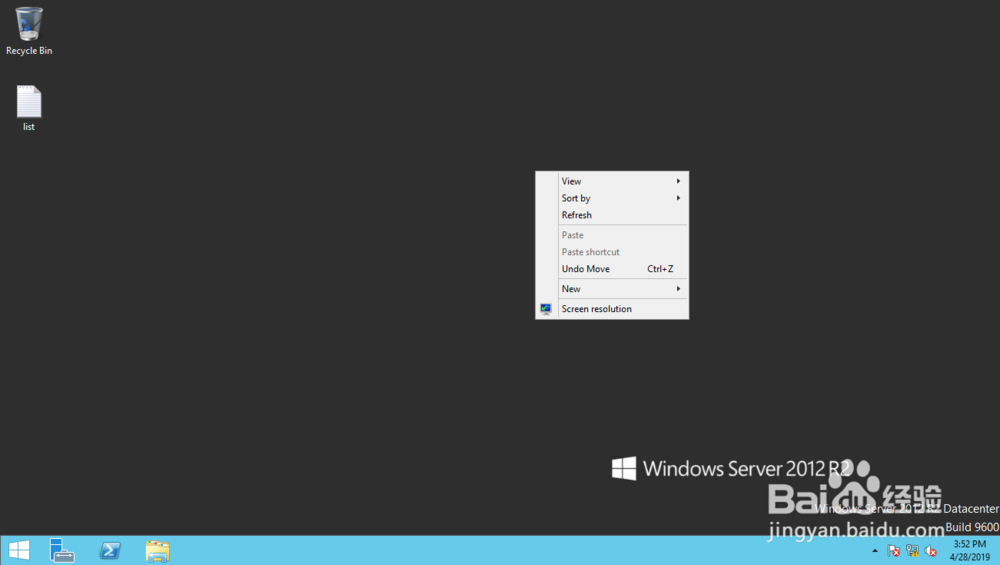Choose Refresh in the context menu
This screenshot has width=1000, height=565.
pos(612,215)
